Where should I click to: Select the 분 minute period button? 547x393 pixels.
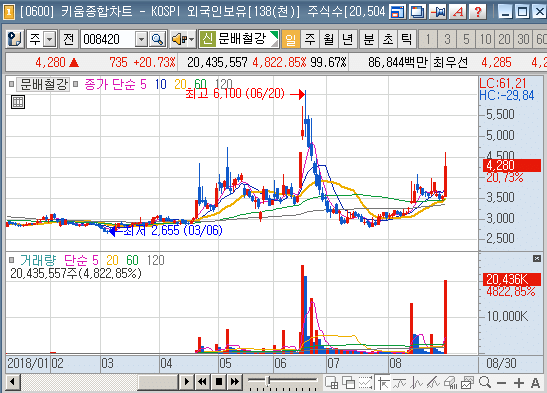click(x=369, y=39)
